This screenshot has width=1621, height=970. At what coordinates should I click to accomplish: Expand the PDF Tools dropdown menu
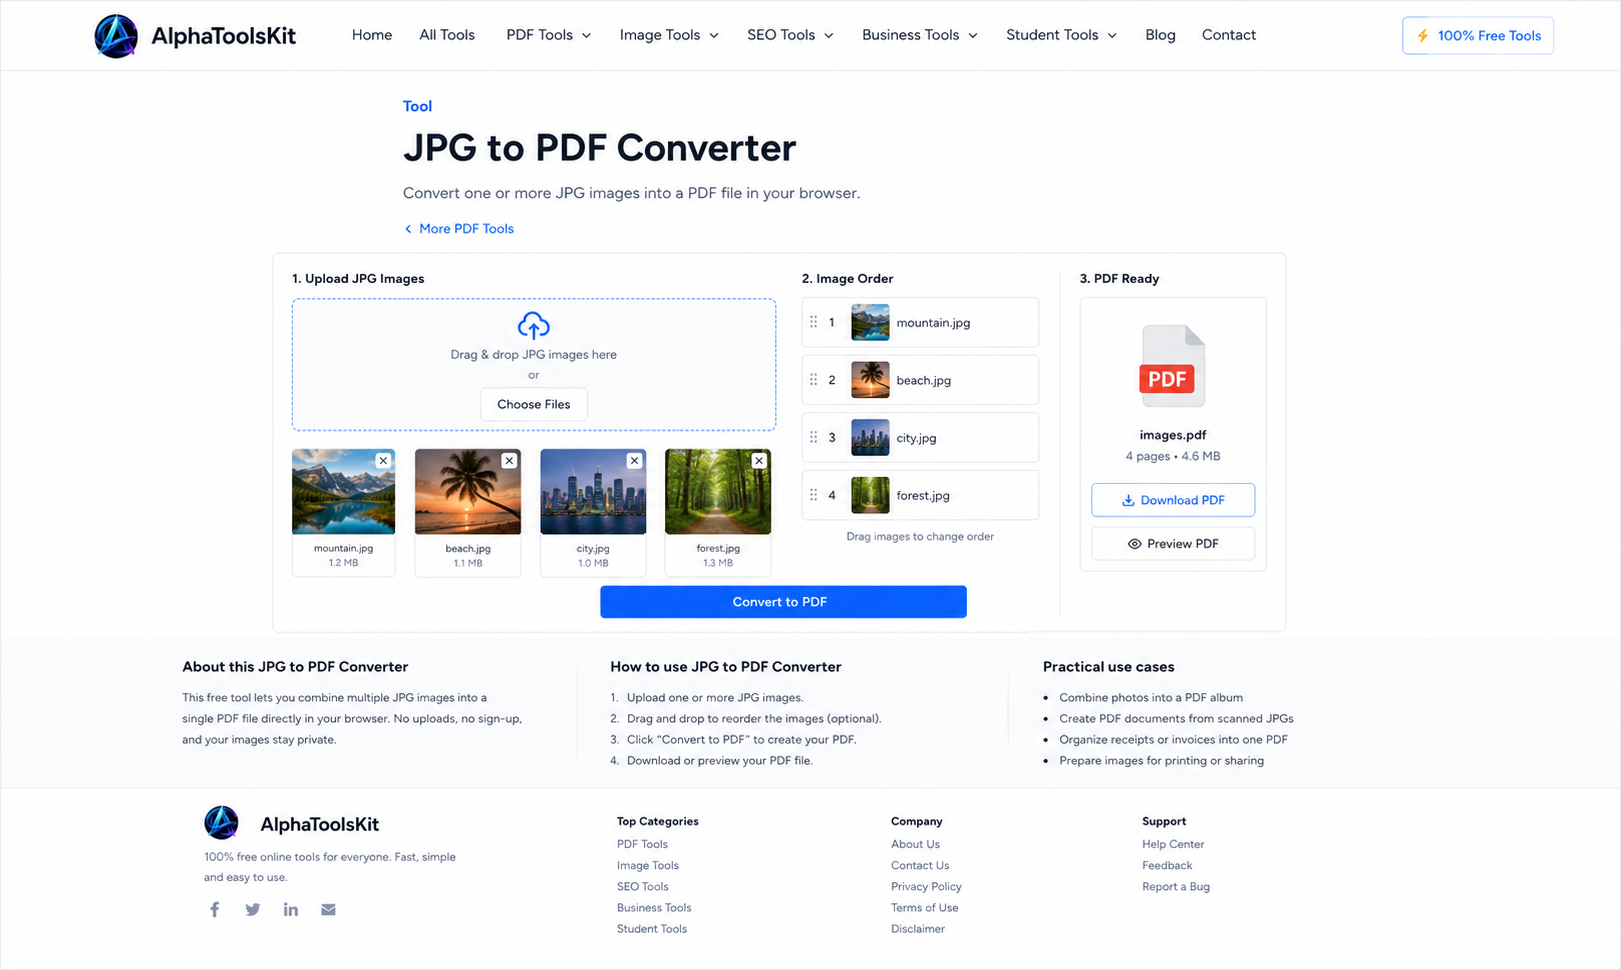tap(548, 35)
